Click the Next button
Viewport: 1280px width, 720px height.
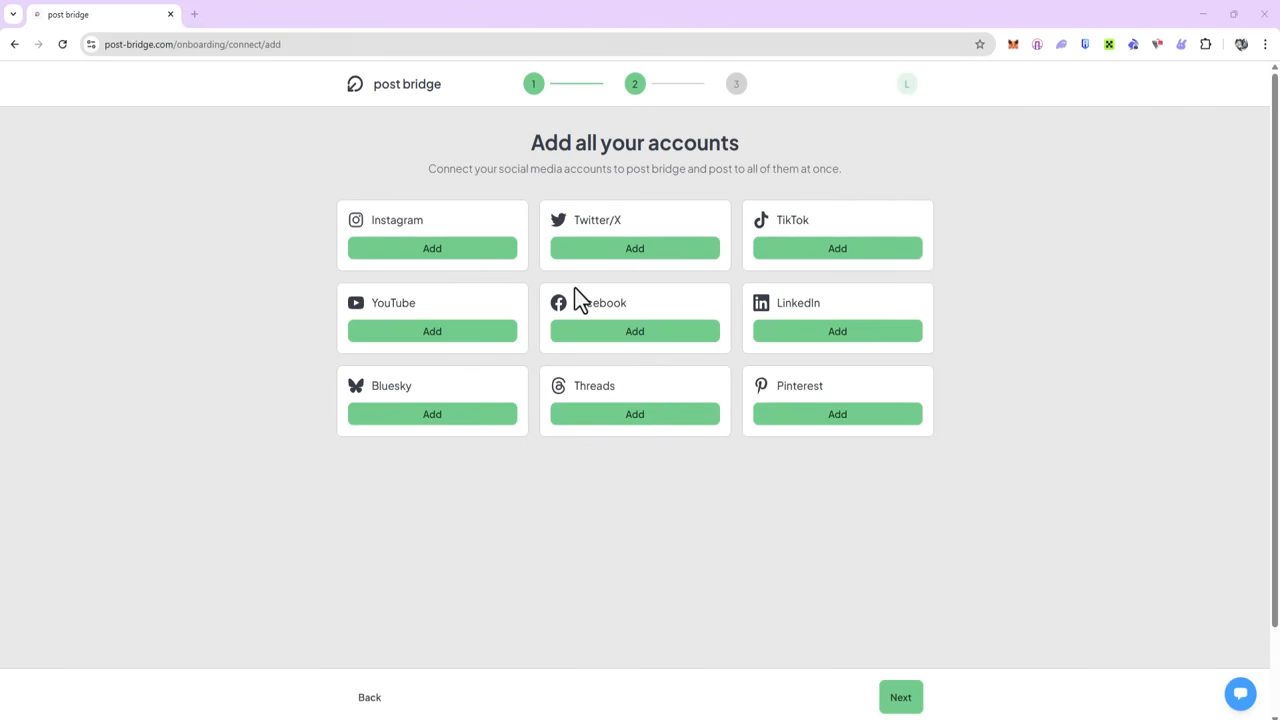click(x=901, y=697)
